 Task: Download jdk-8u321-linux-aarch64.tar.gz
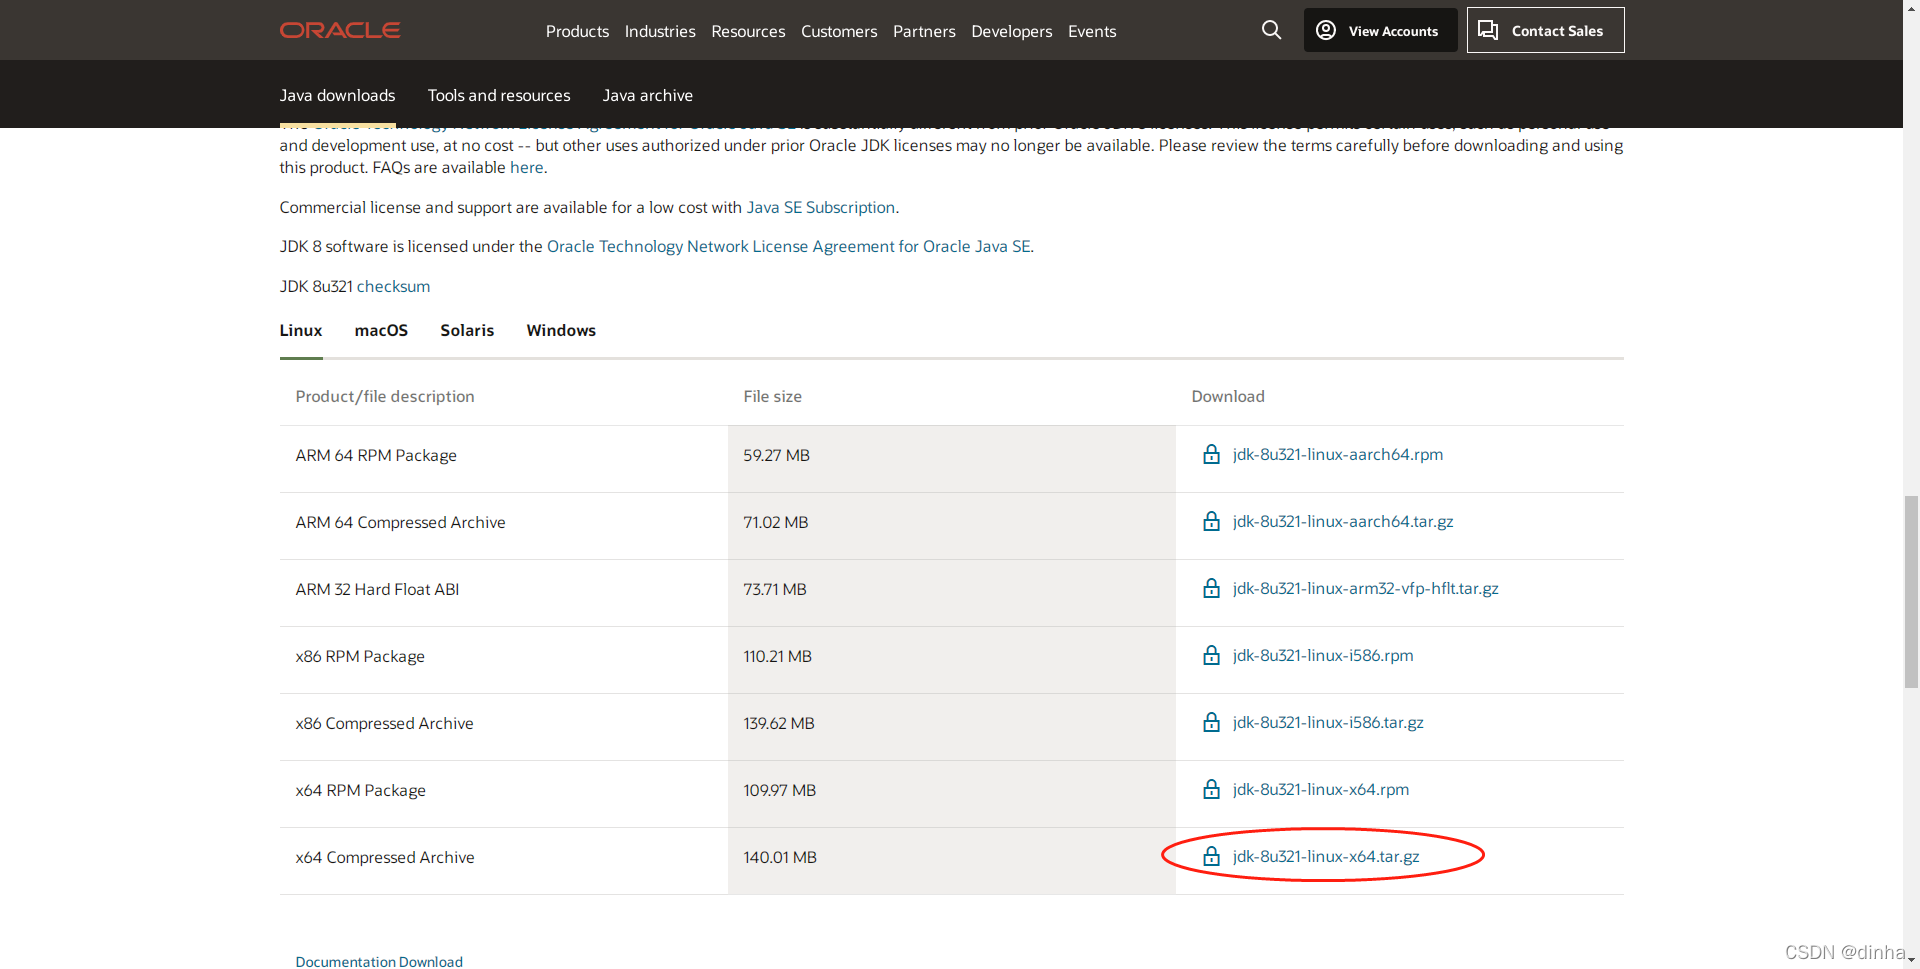1343,521
